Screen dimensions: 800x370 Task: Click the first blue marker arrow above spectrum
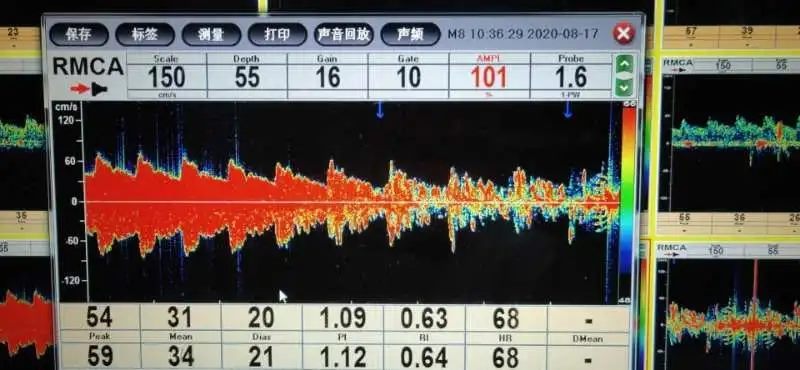tap(380, 110)
